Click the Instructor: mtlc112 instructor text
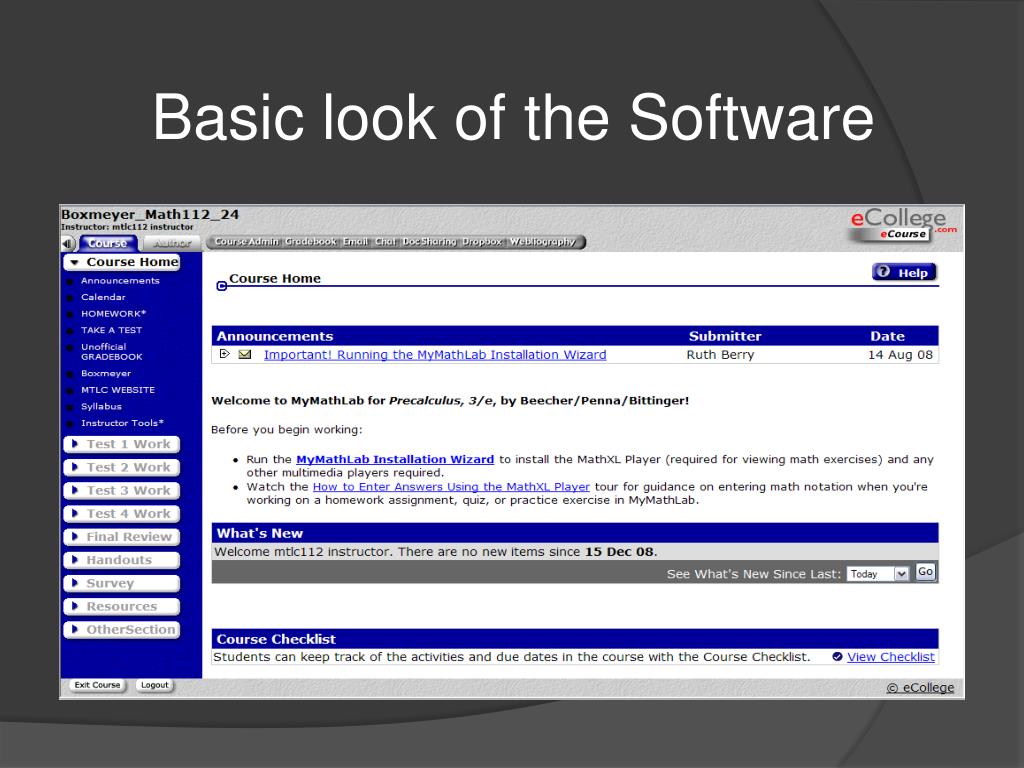Viewport: 1024px width, 768px height. pos(127,227)
